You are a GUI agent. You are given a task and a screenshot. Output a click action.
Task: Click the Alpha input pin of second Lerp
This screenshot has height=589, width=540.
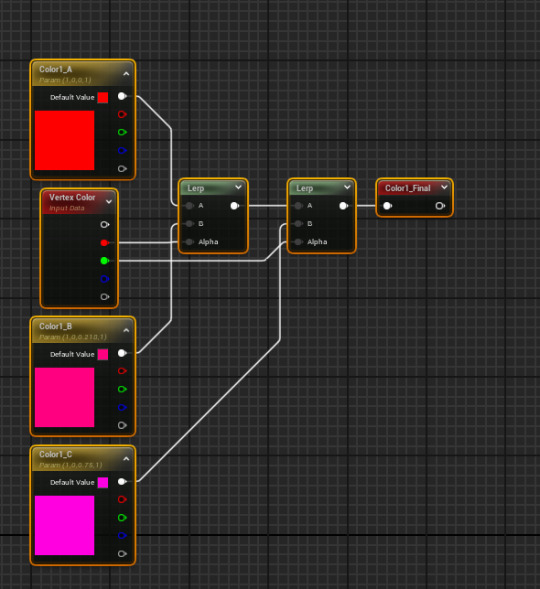click(298, 242)
